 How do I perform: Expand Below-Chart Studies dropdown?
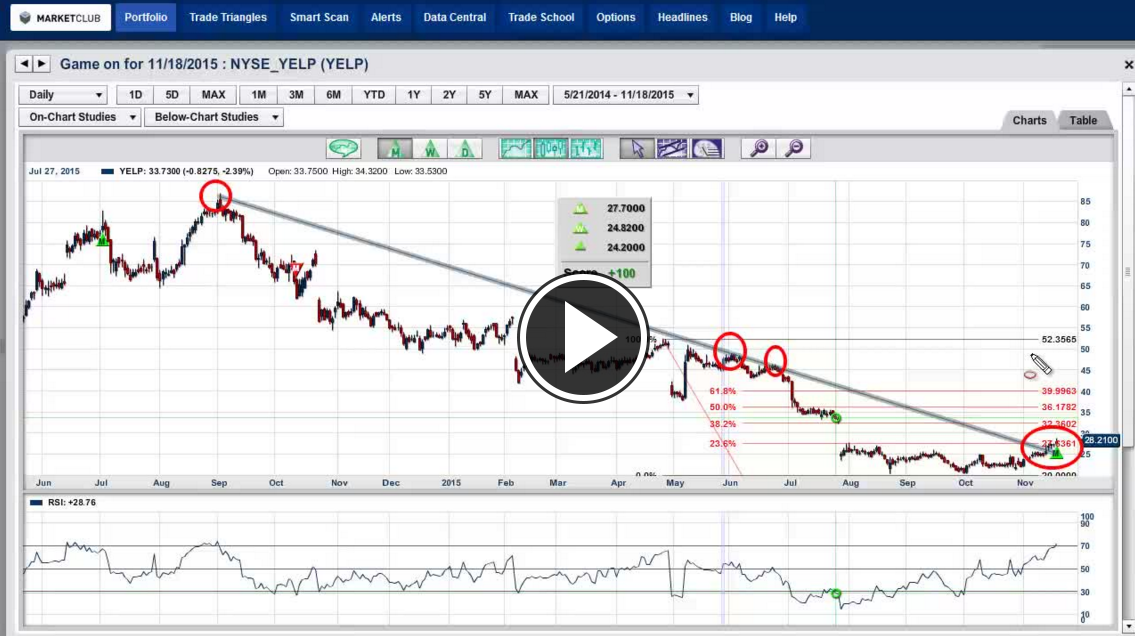click(214, 117)
